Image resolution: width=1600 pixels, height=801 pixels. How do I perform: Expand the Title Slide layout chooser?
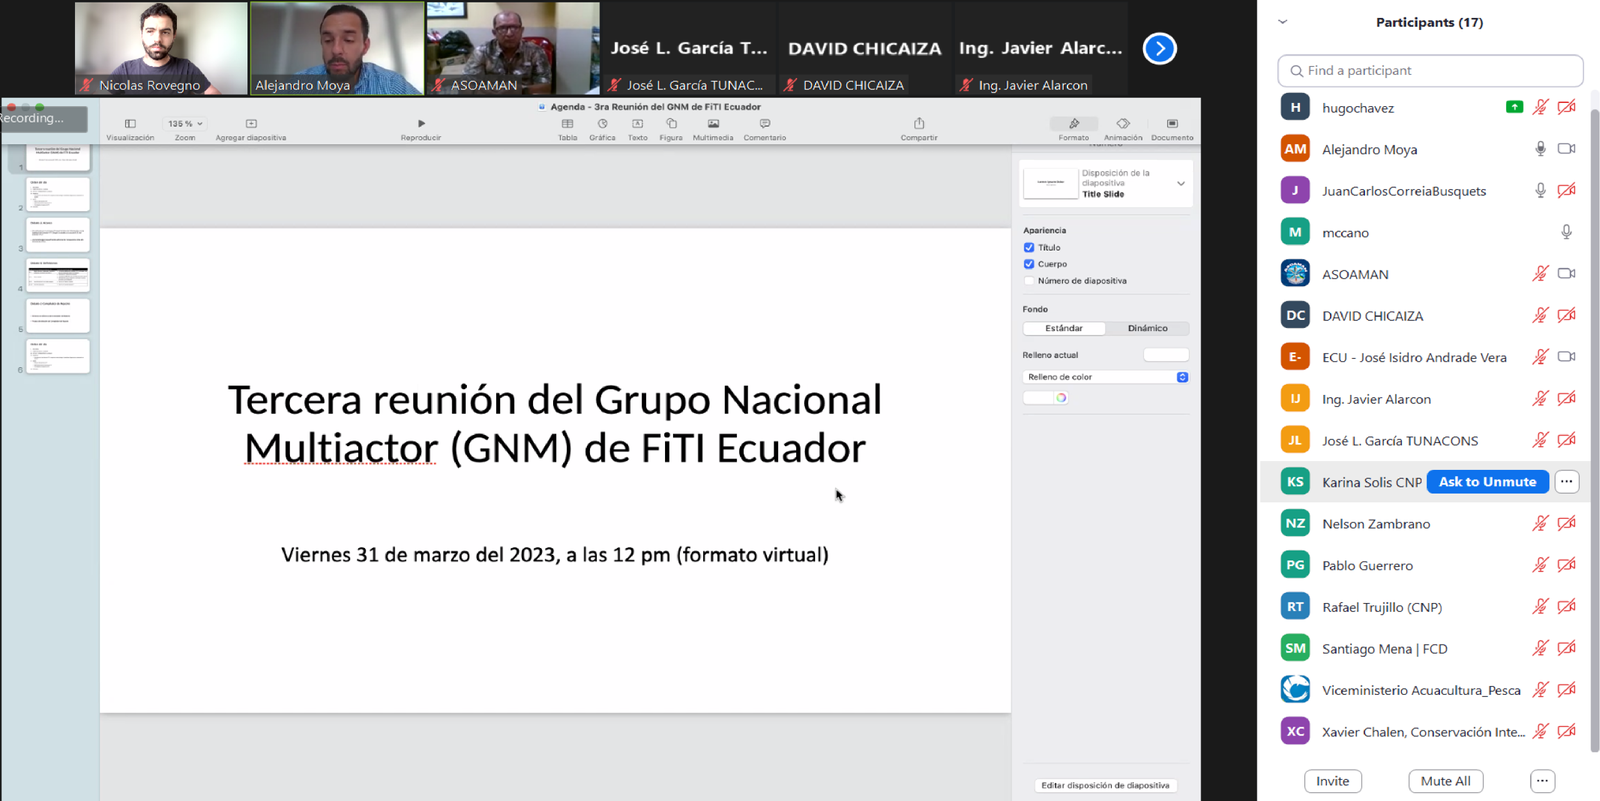tap(1180, 184)
